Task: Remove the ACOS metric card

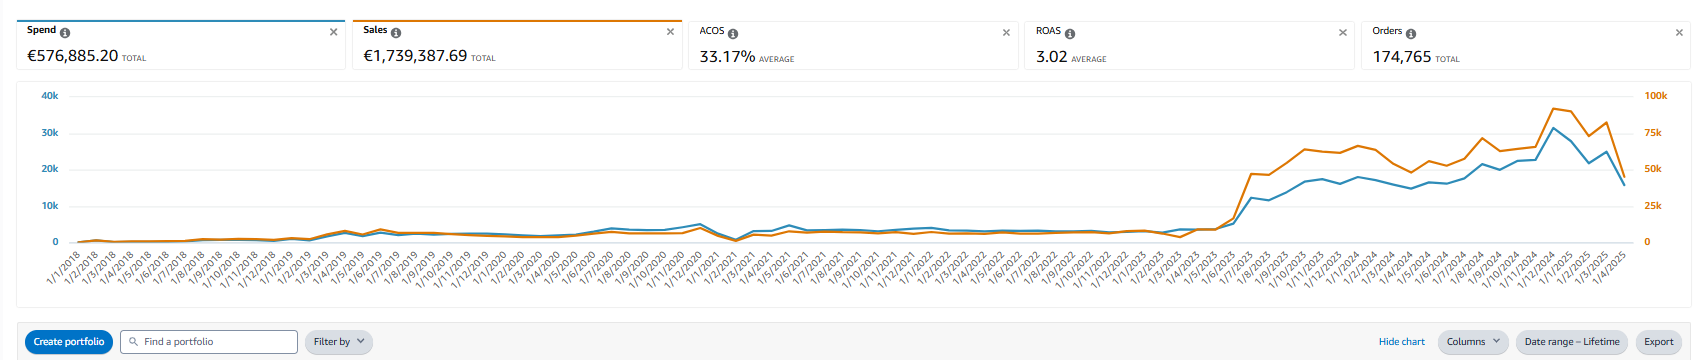Action: (x=1006, y=33)
